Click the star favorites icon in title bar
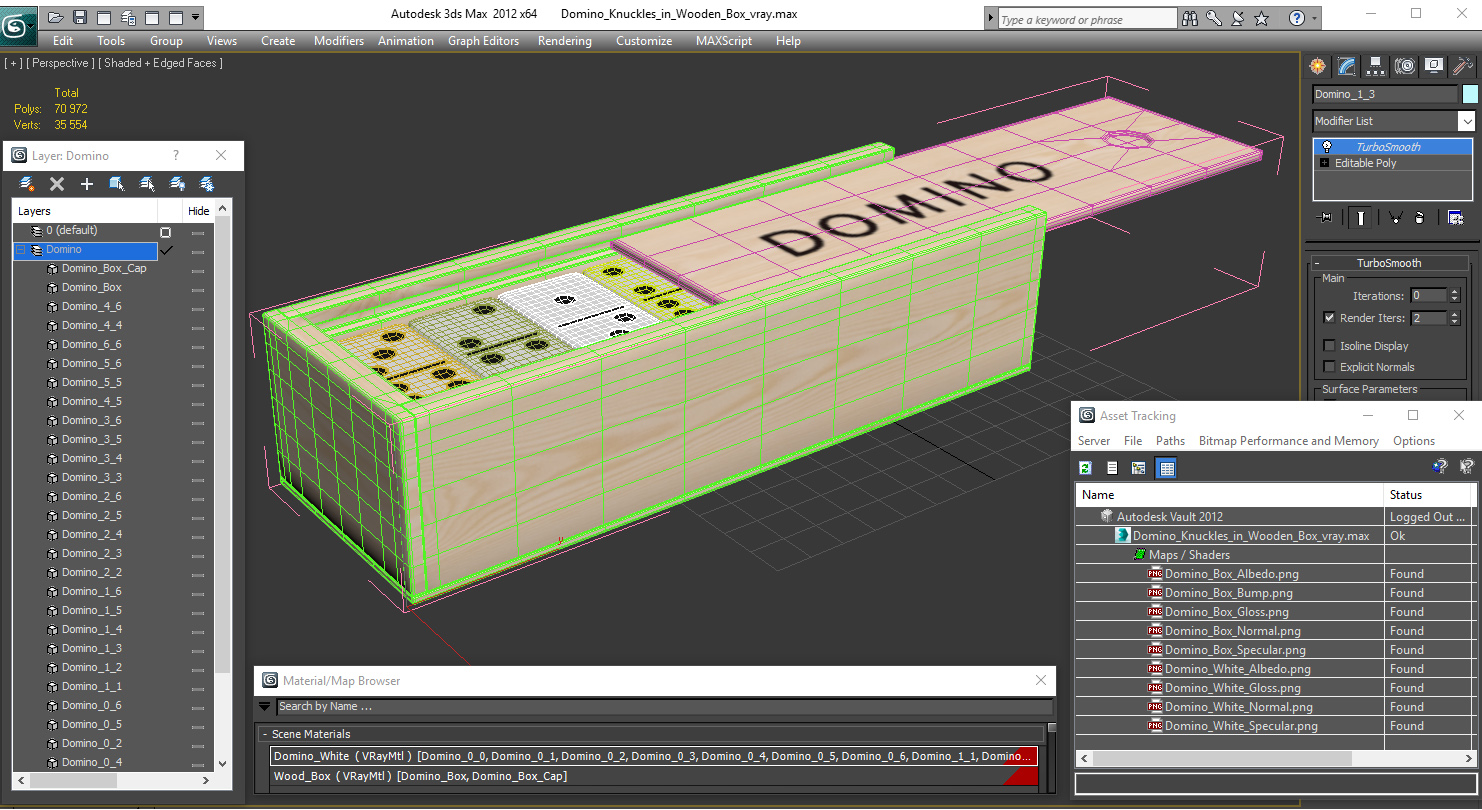The image size is (1482, 810). pos(1262,18)
